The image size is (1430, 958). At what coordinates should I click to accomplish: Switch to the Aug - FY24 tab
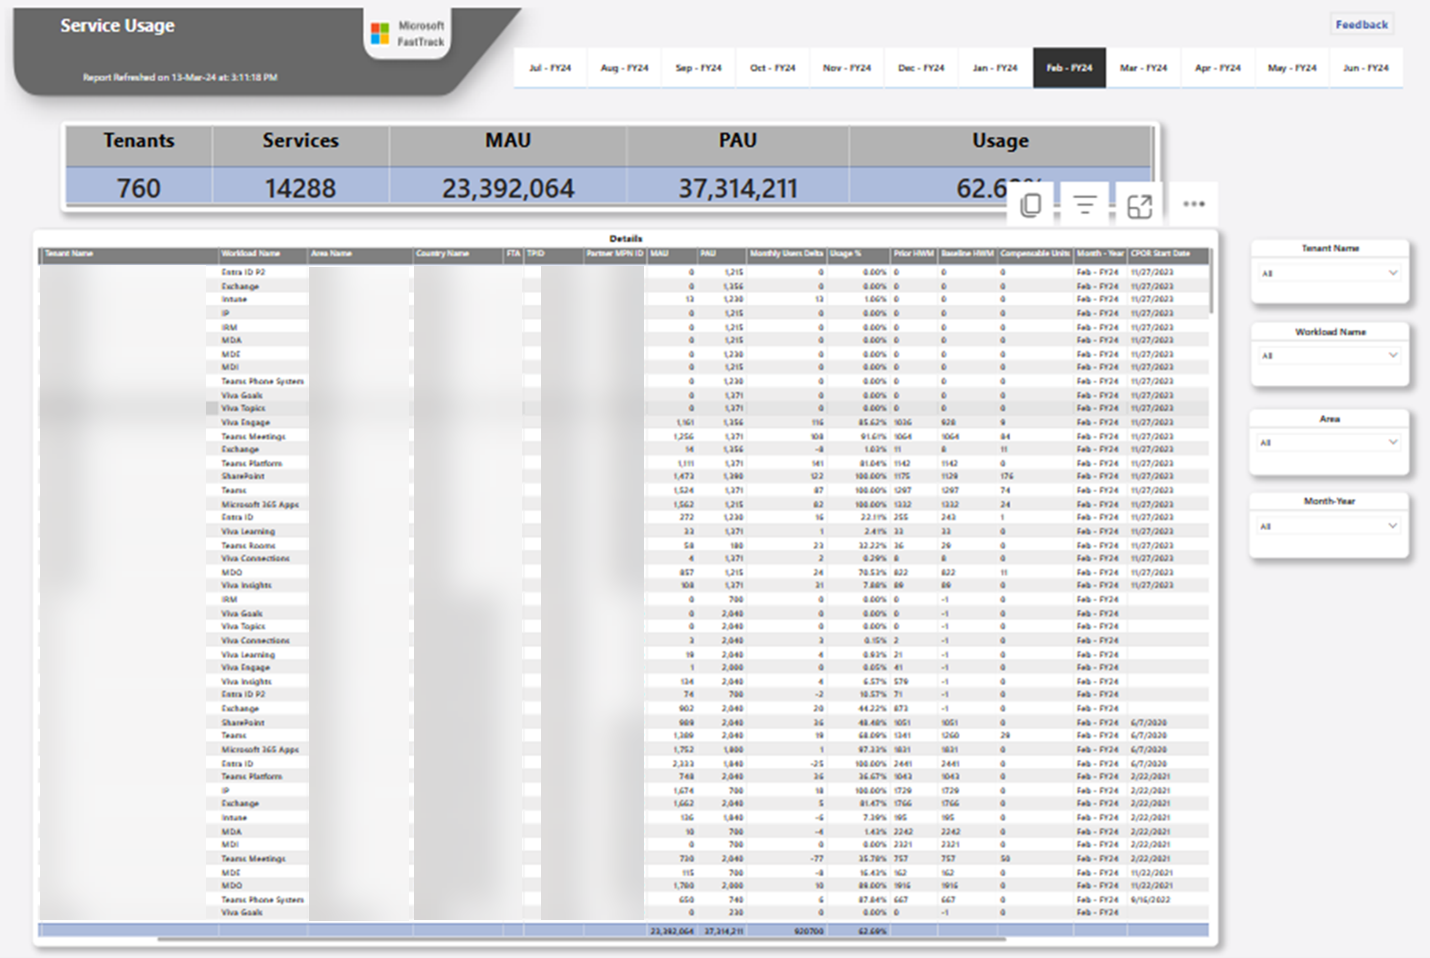tap(624, 68)
